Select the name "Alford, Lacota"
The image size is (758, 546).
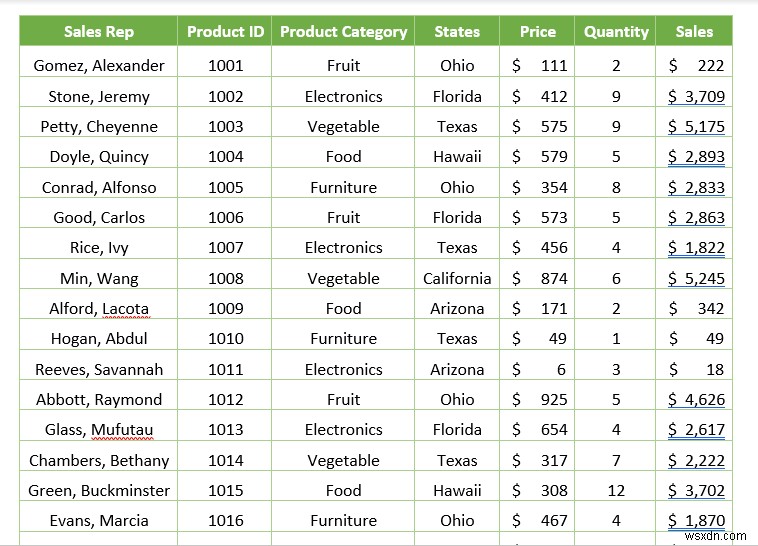(x=99, y=309)
